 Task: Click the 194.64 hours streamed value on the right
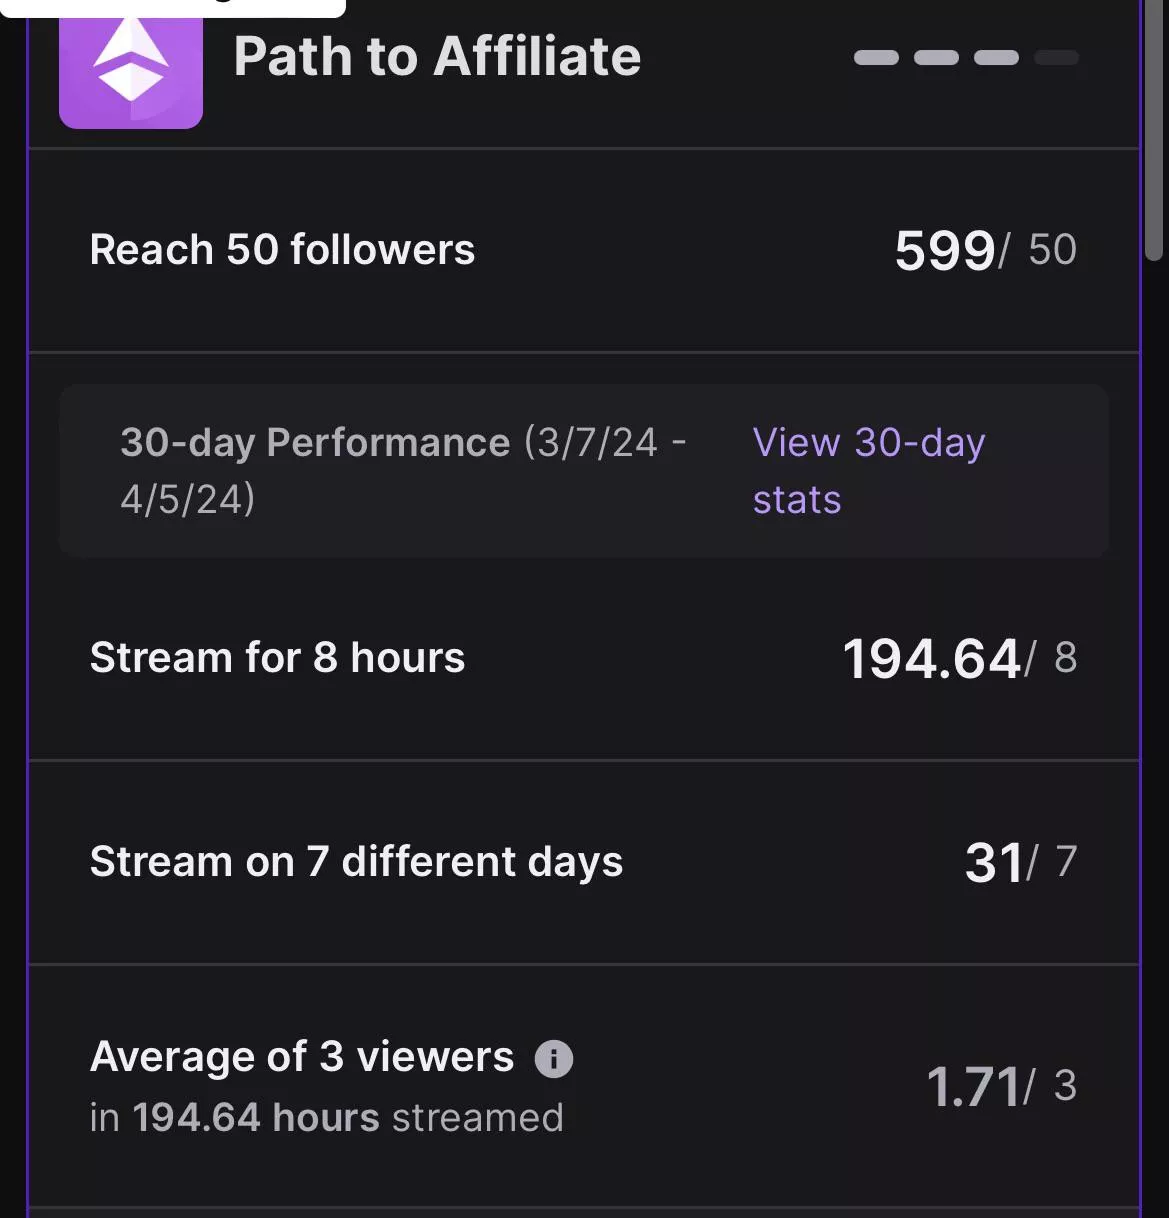click(931, 659)
